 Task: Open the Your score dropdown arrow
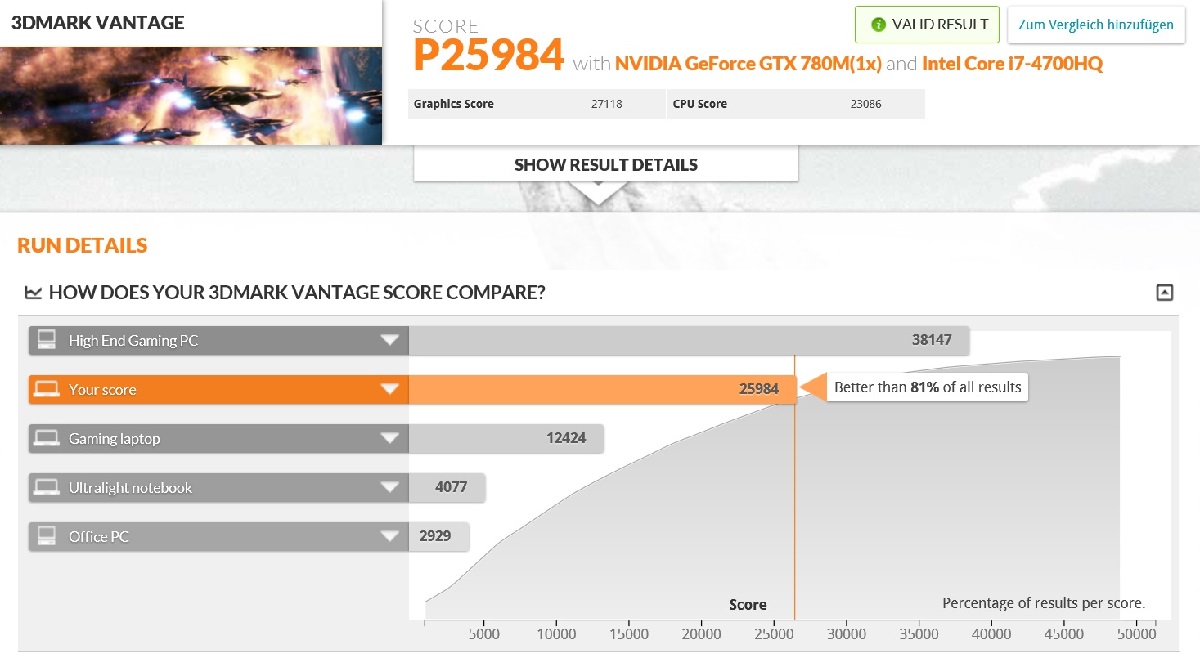390,389
